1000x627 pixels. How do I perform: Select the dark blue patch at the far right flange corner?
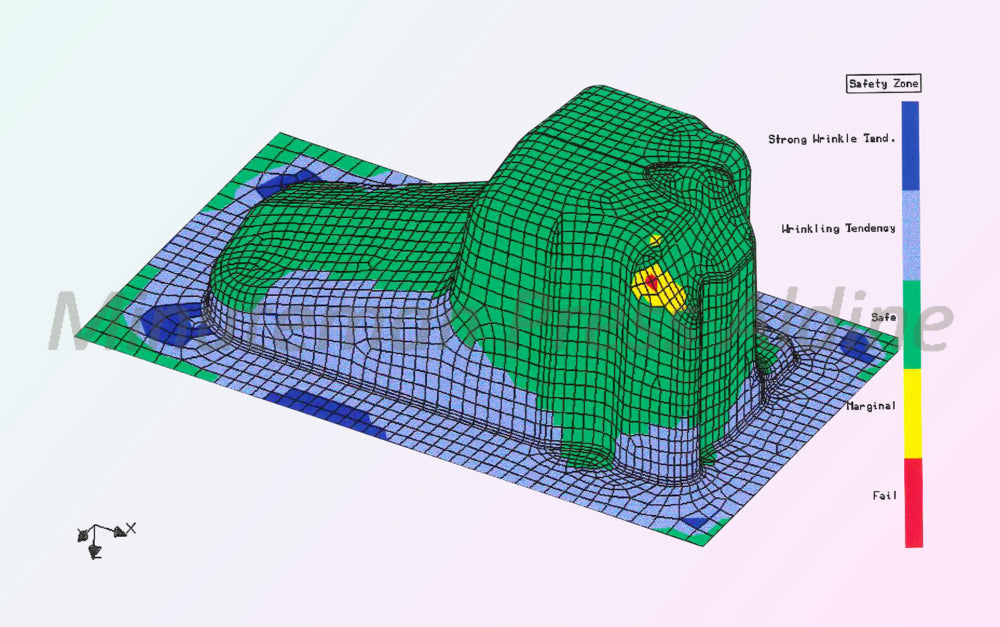pyautogui.click(x=855, y=343)
